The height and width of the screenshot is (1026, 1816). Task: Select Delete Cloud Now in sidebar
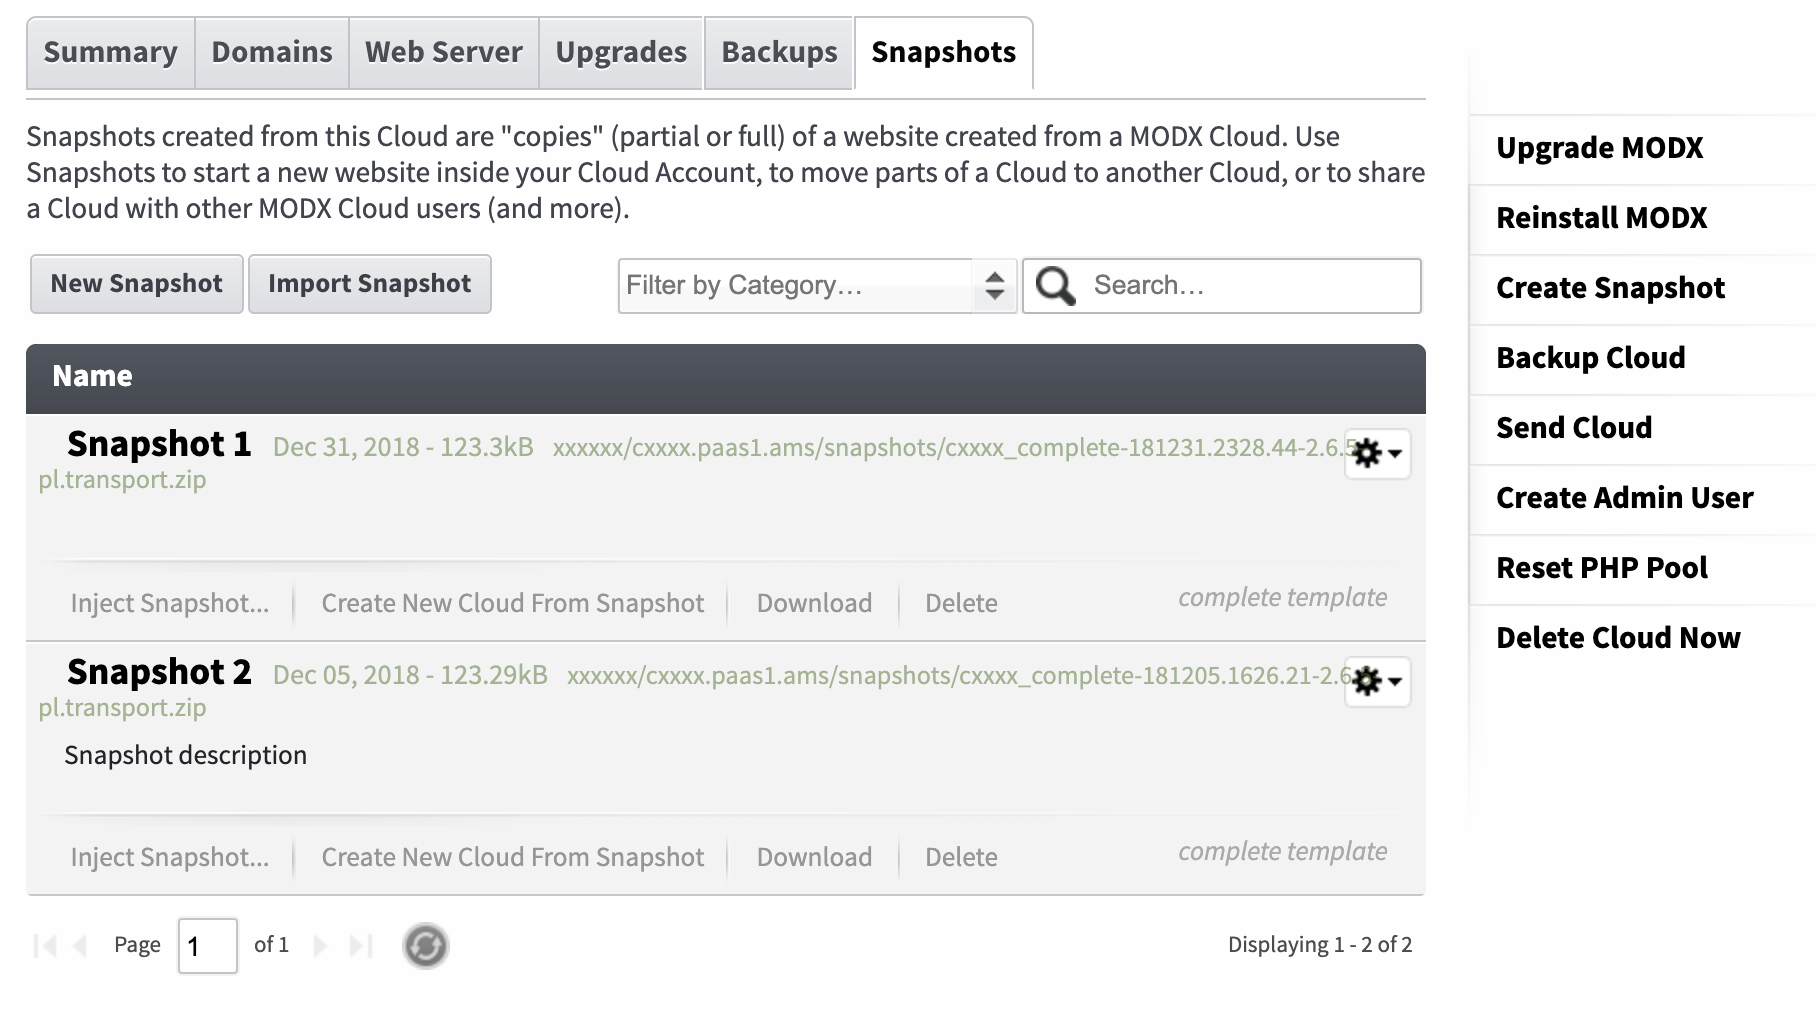click(1618, 638)
